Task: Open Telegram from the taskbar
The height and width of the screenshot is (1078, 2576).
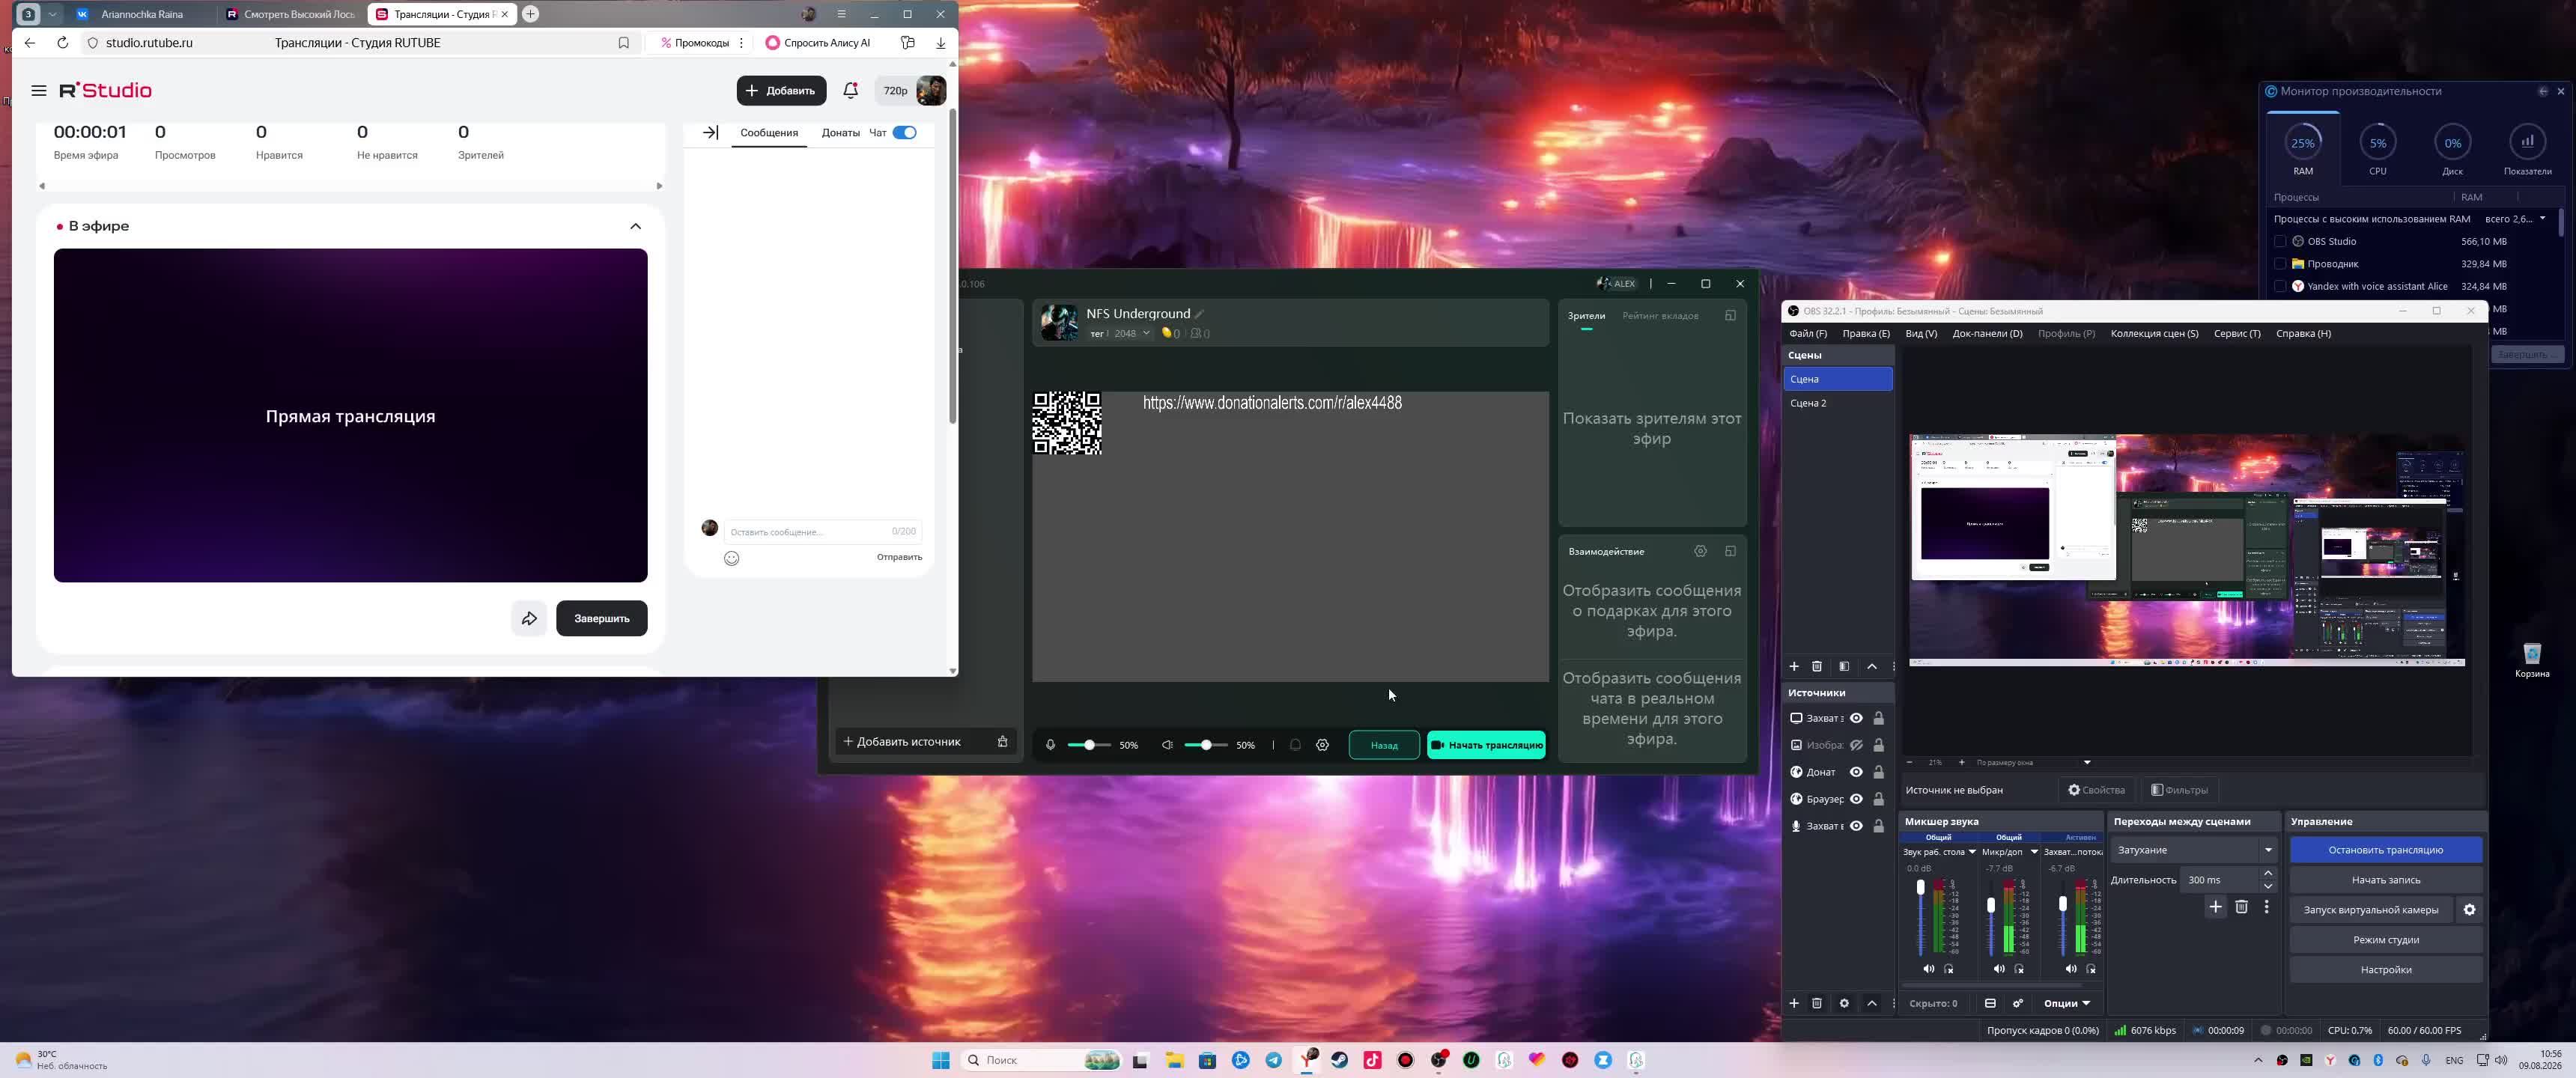Action: click(1274, 1060)
